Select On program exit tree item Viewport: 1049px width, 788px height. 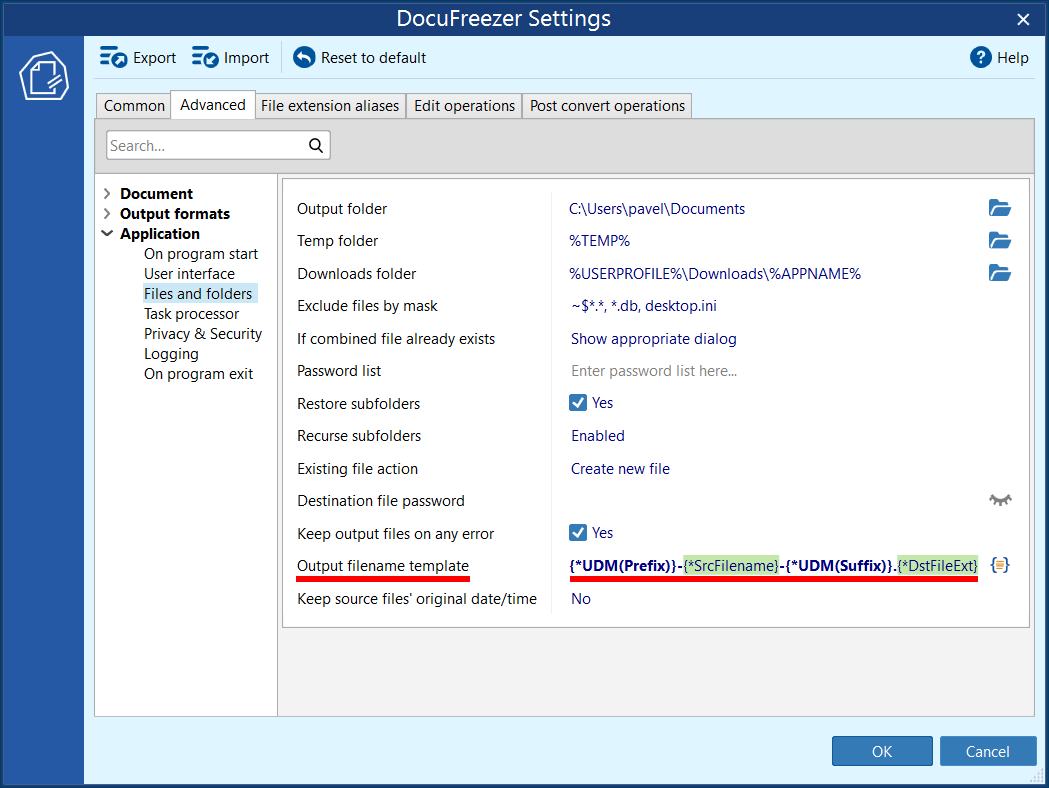(198, 374)
